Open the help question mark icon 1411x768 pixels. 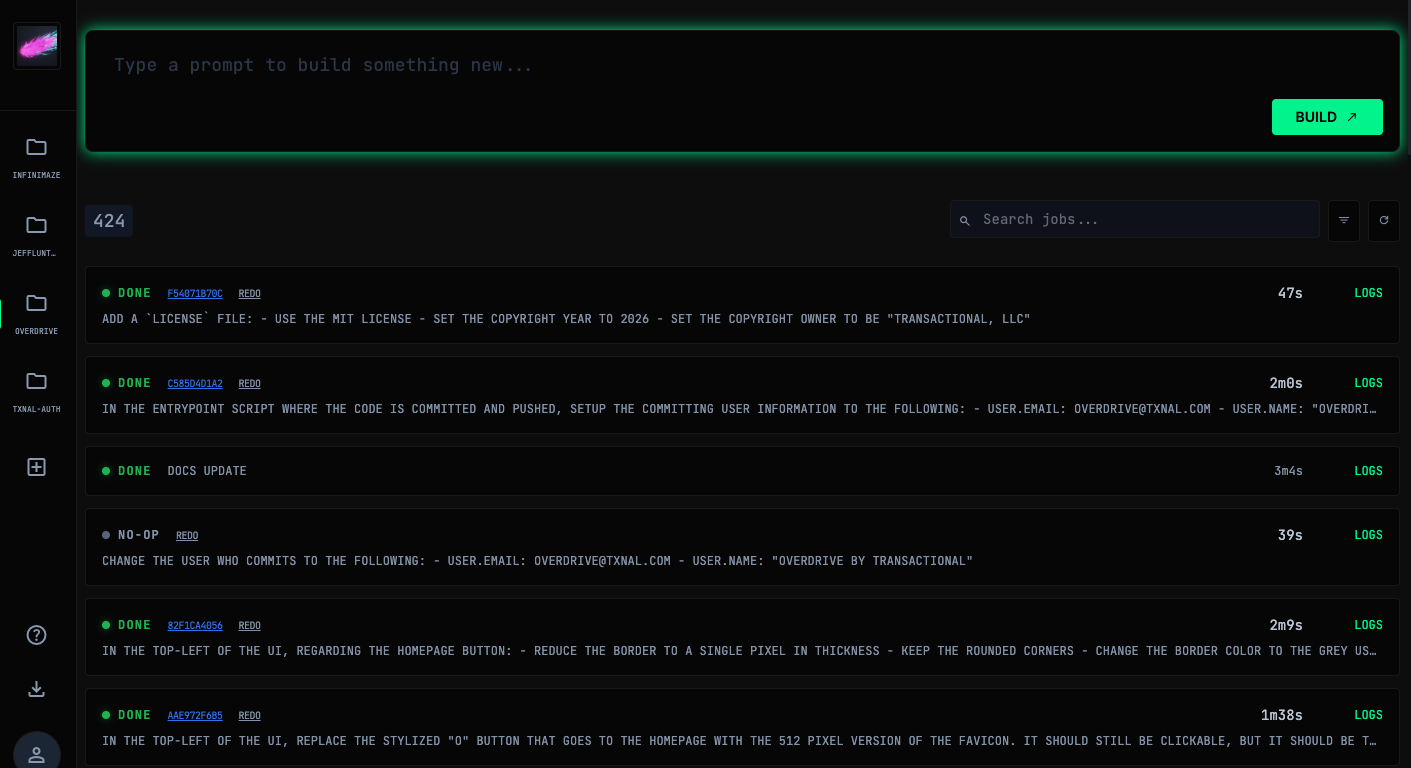(37, 635)
